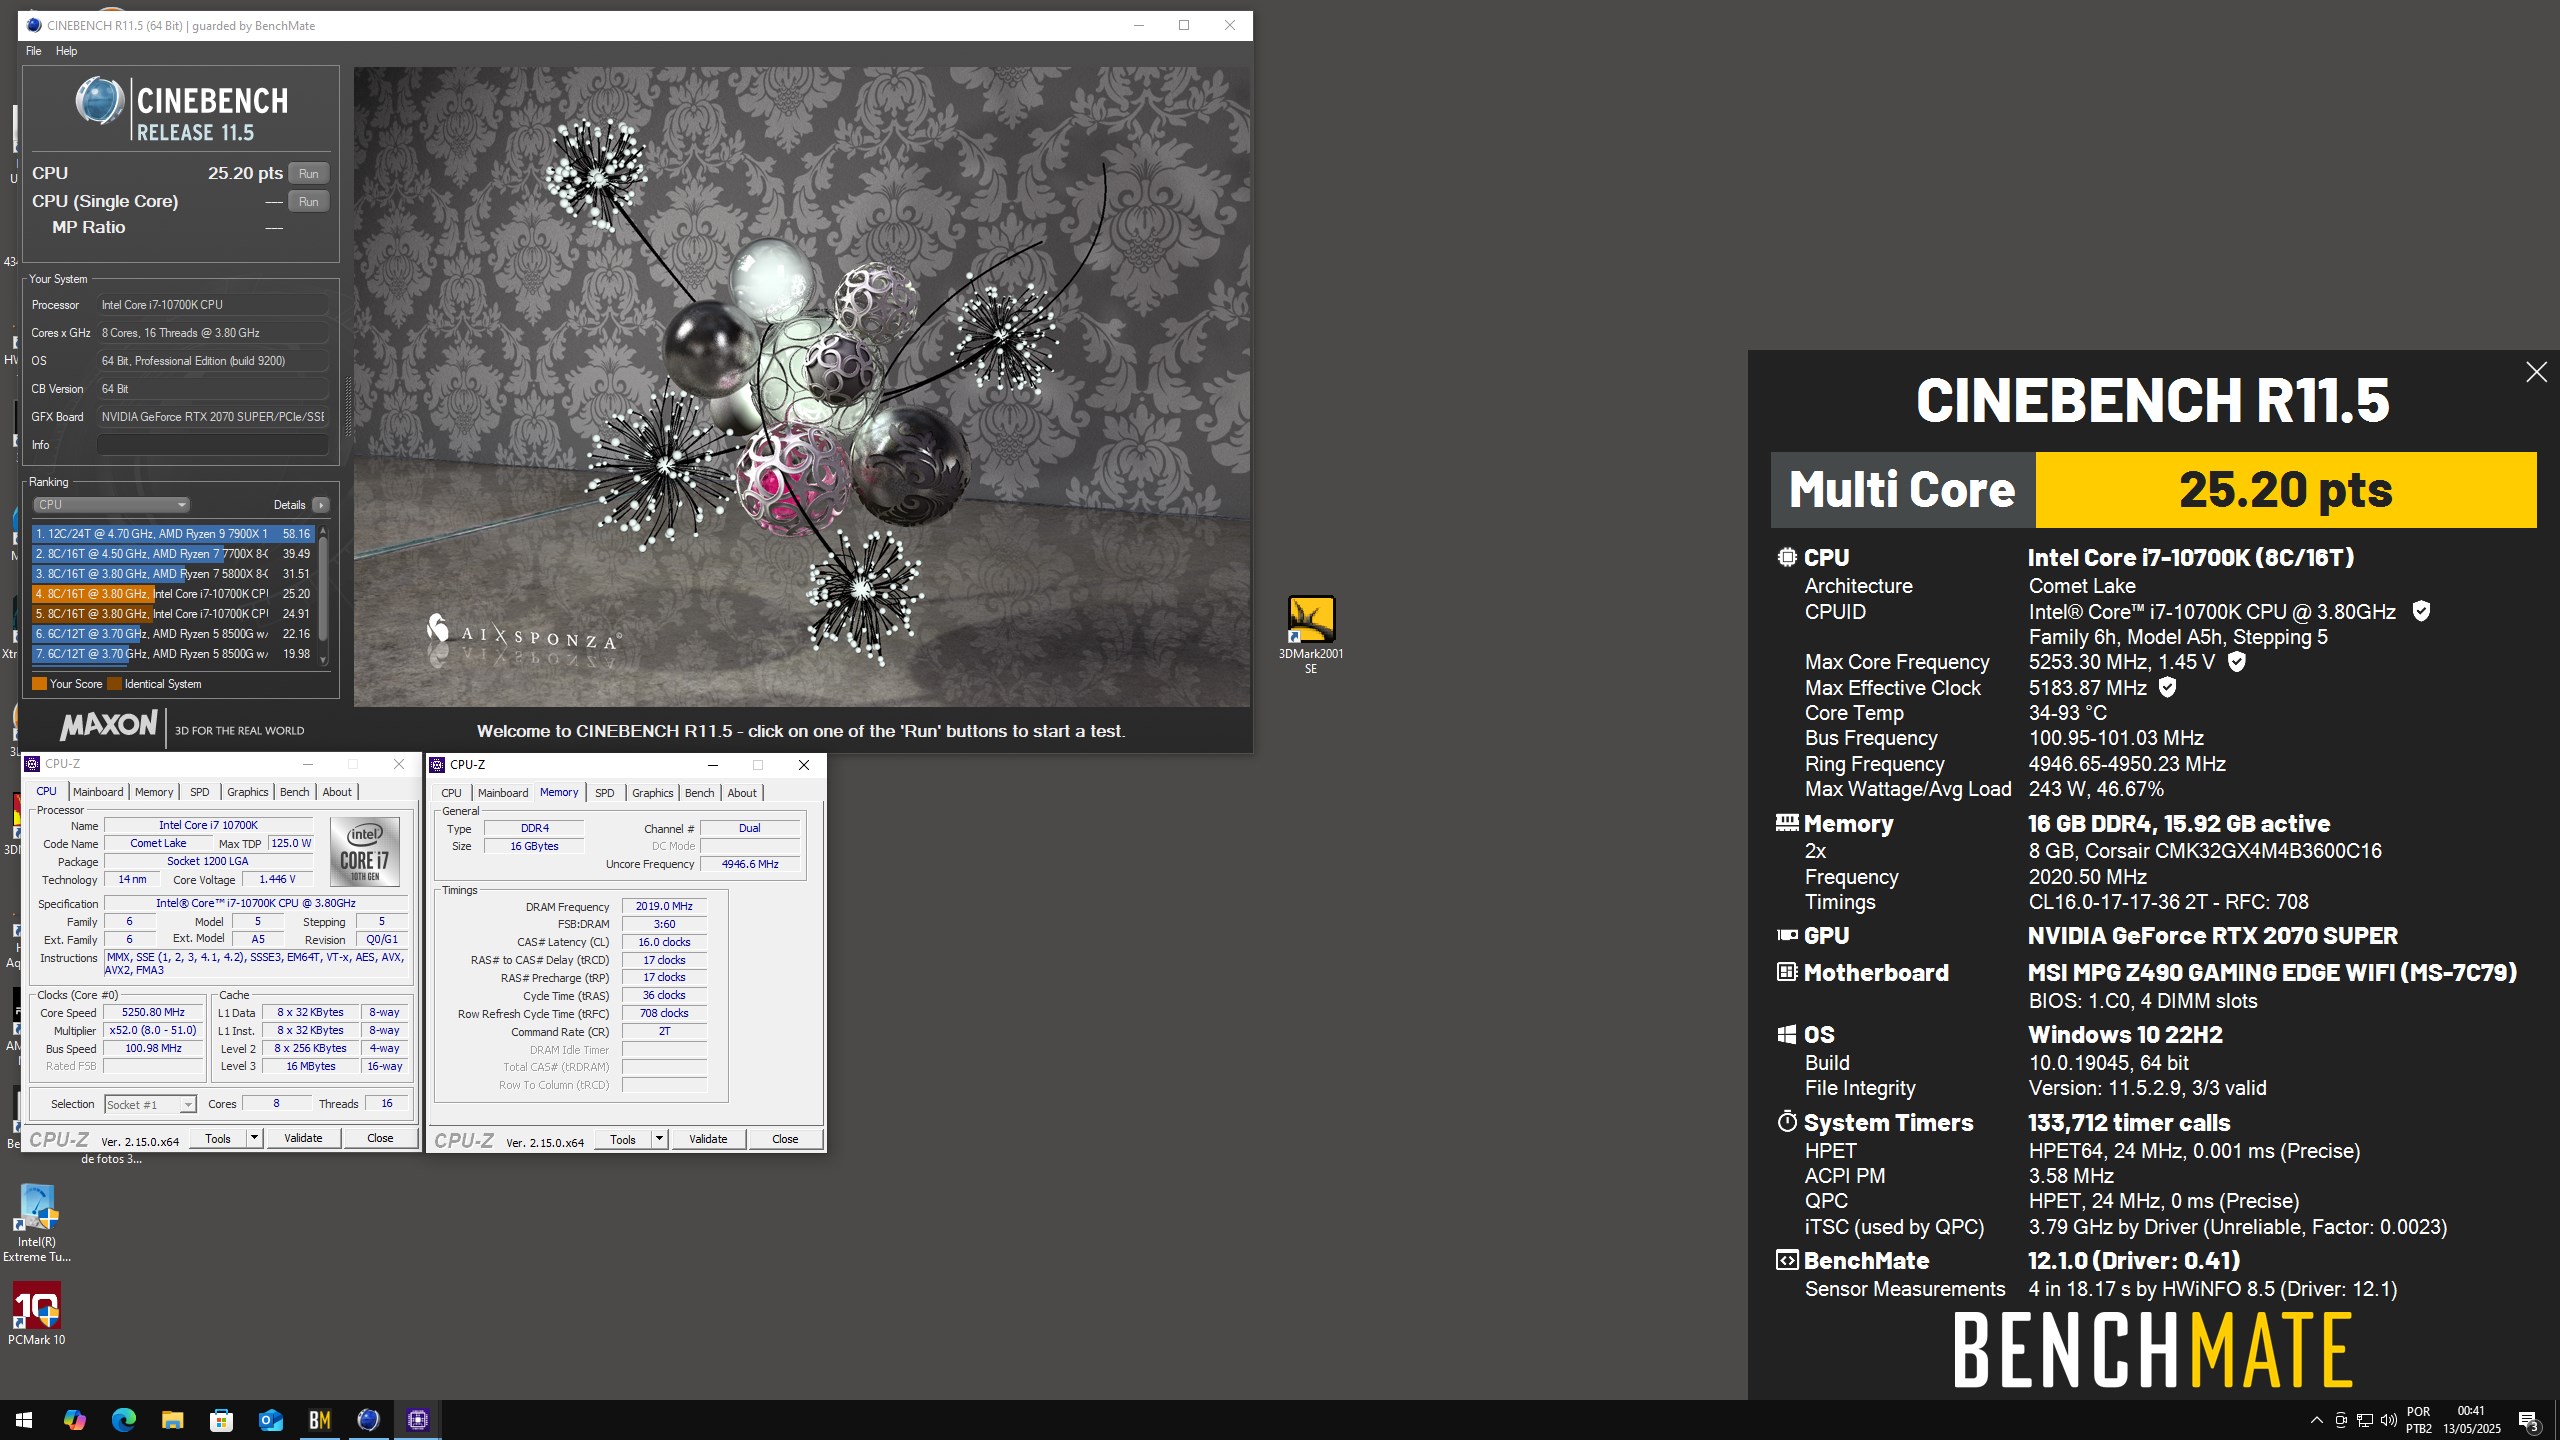Click the BenchMate code icon next to version

pyautogui.click(x=1787, y=1260)
